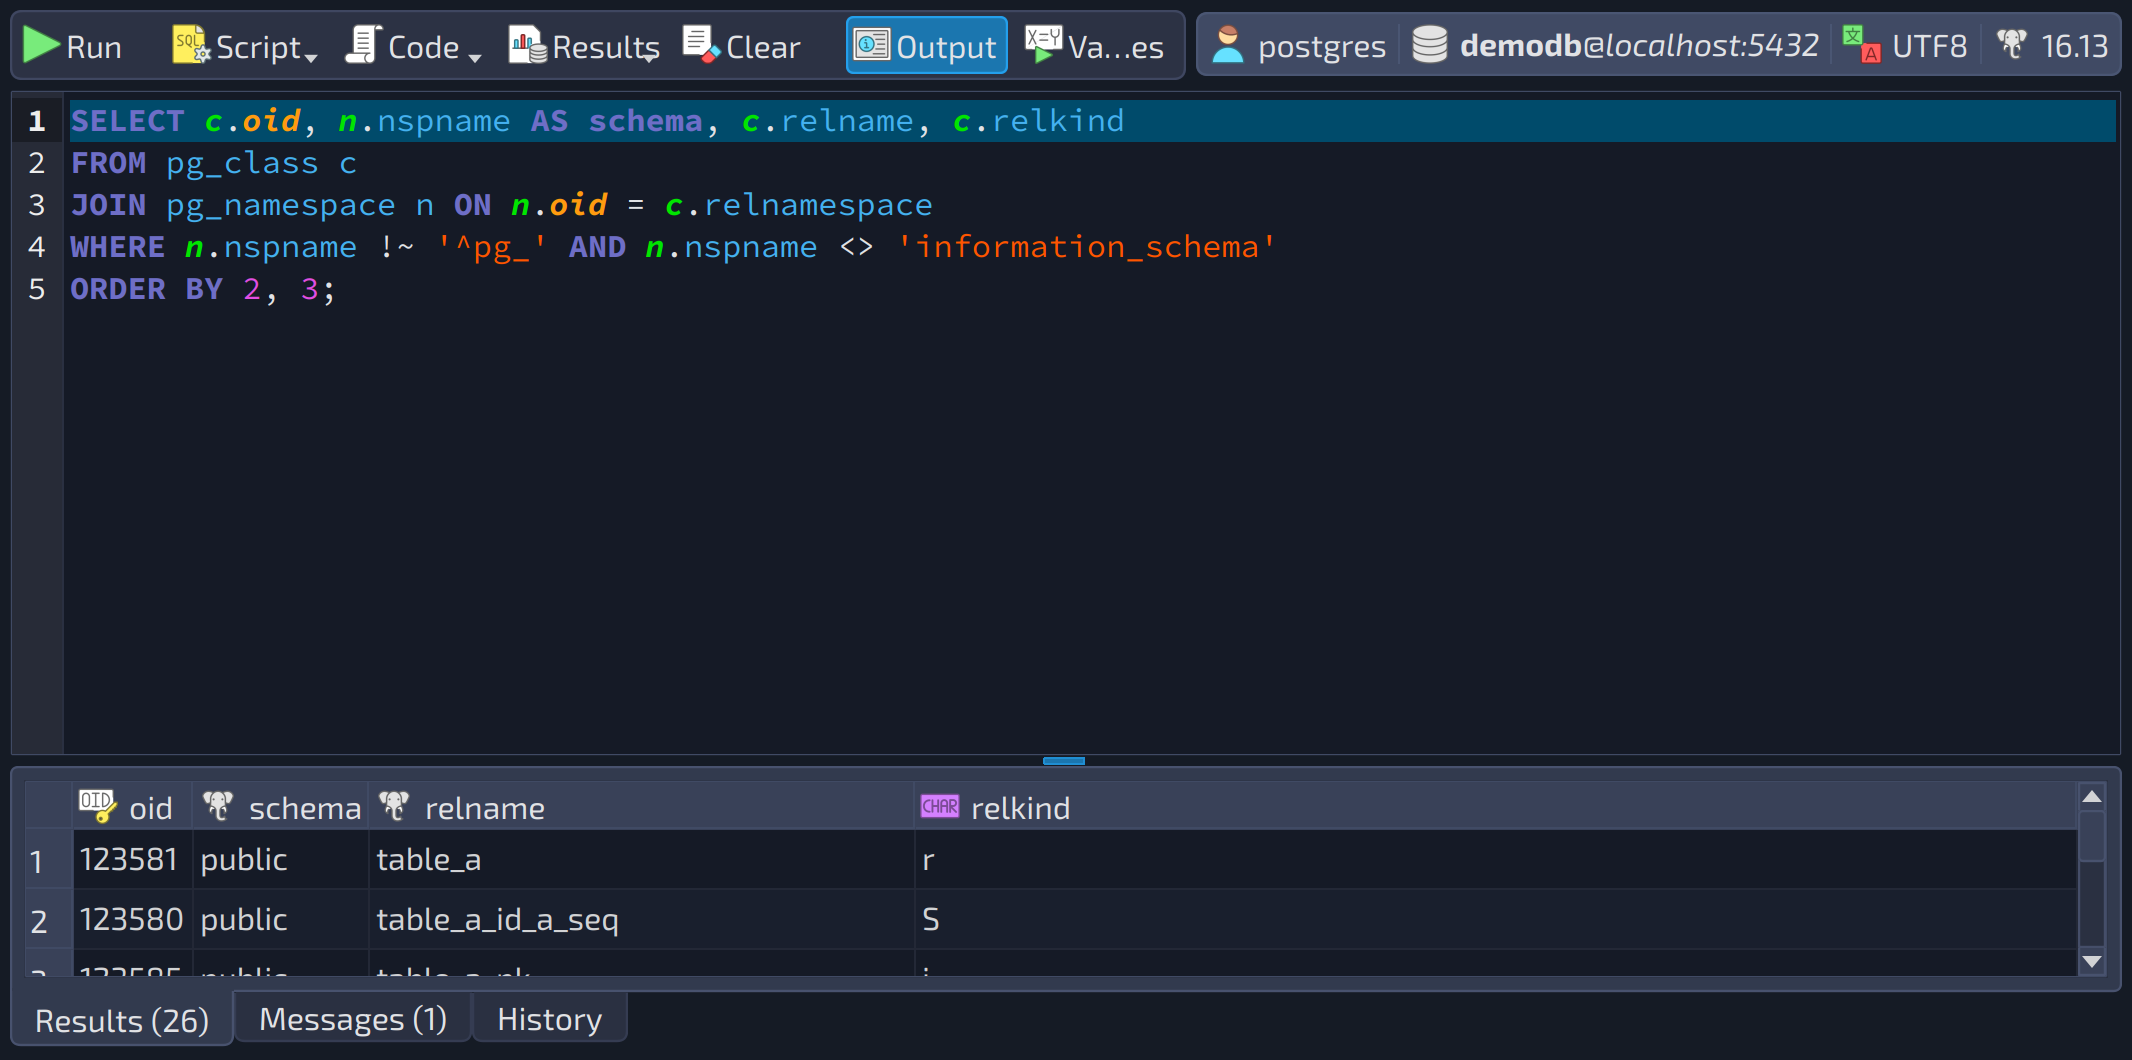Click the horizontal splitter handle above results
Viewport: 2132px width, 1060px height.
click(x=1064, y=761)
